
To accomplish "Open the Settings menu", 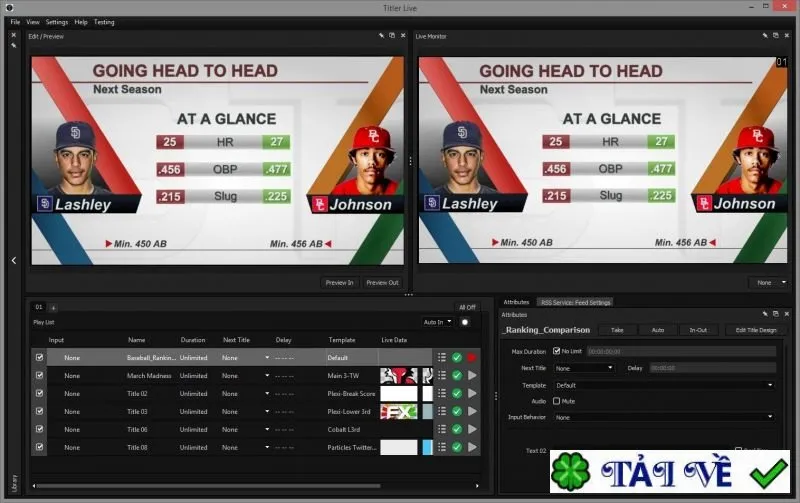I will pyautogui.click(x=57, y=22).
